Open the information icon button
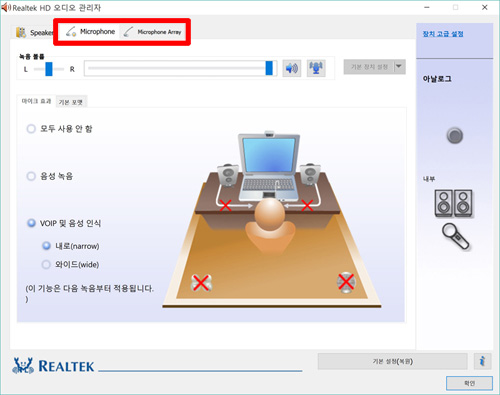 (x=482, y=361)
